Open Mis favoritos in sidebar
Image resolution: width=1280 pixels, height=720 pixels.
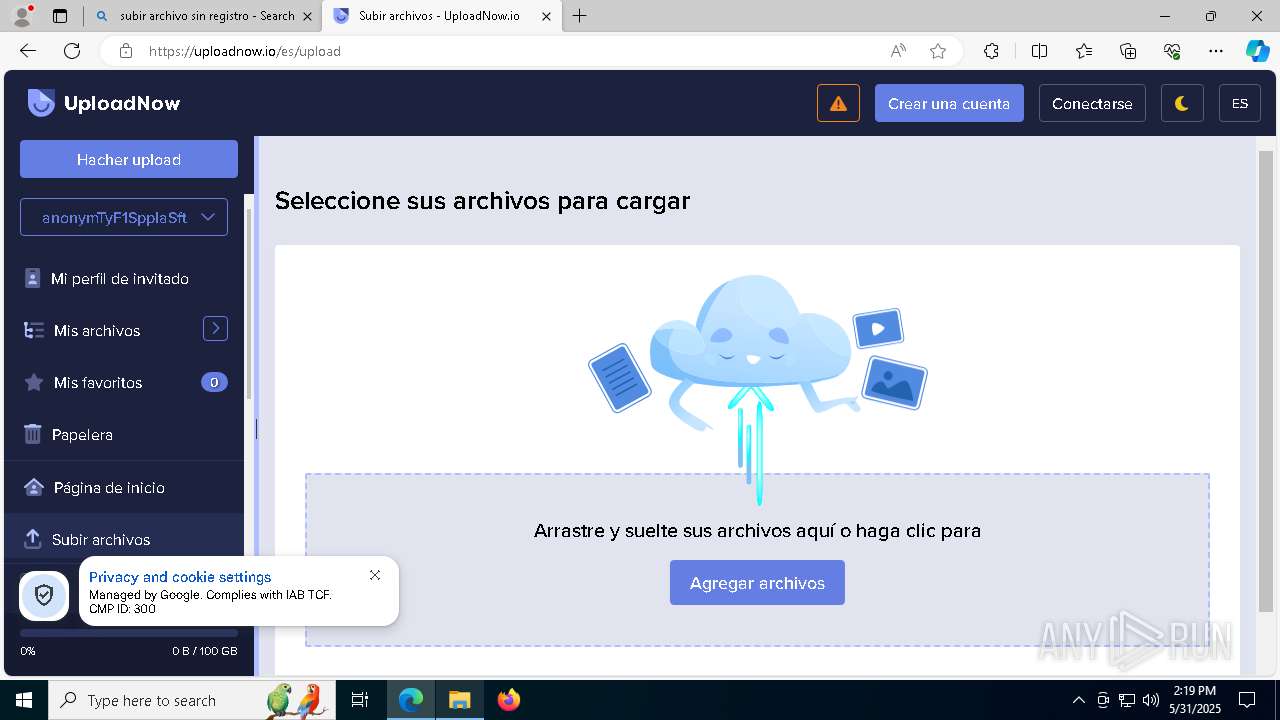pos(98,383)
